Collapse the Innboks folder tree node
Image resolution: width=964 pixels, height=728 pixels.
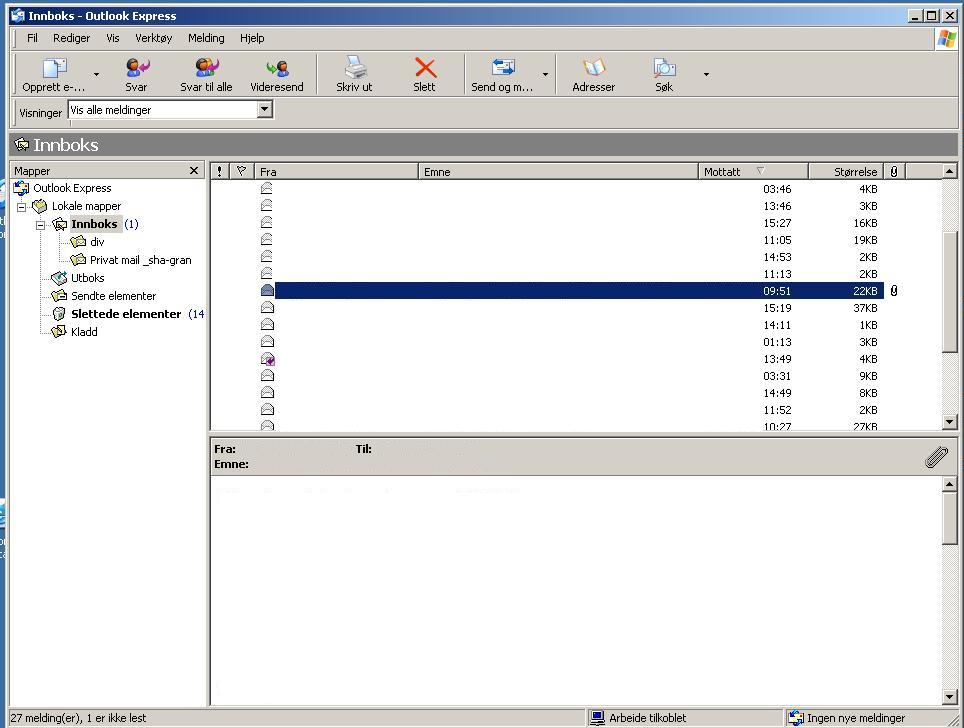click(41, 225)
